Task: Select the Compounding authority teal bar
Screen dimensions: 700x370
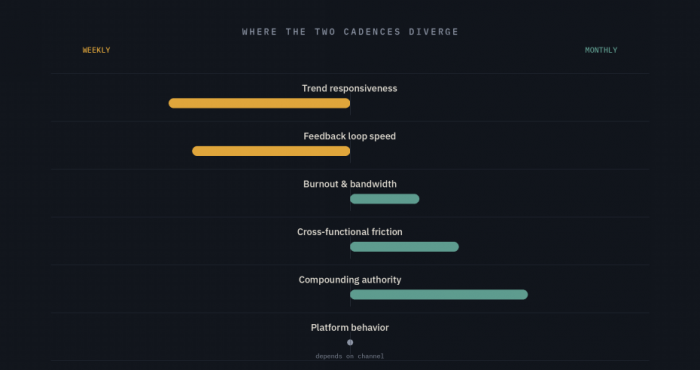Action: pyautogui.click(x=439, y=295)
